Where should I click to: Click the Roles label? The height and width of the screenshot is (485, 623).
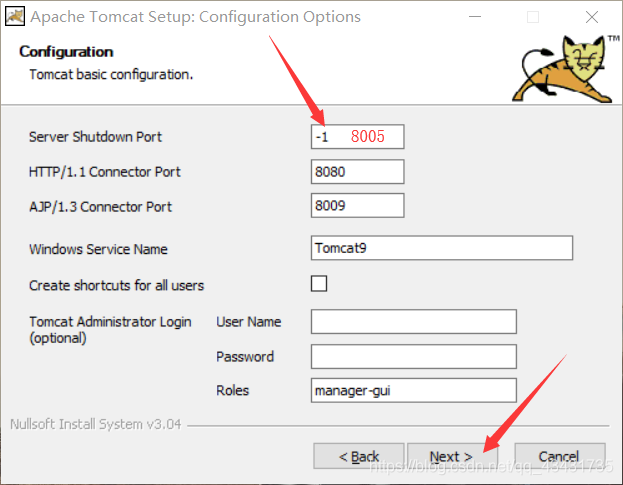(232, 390)
